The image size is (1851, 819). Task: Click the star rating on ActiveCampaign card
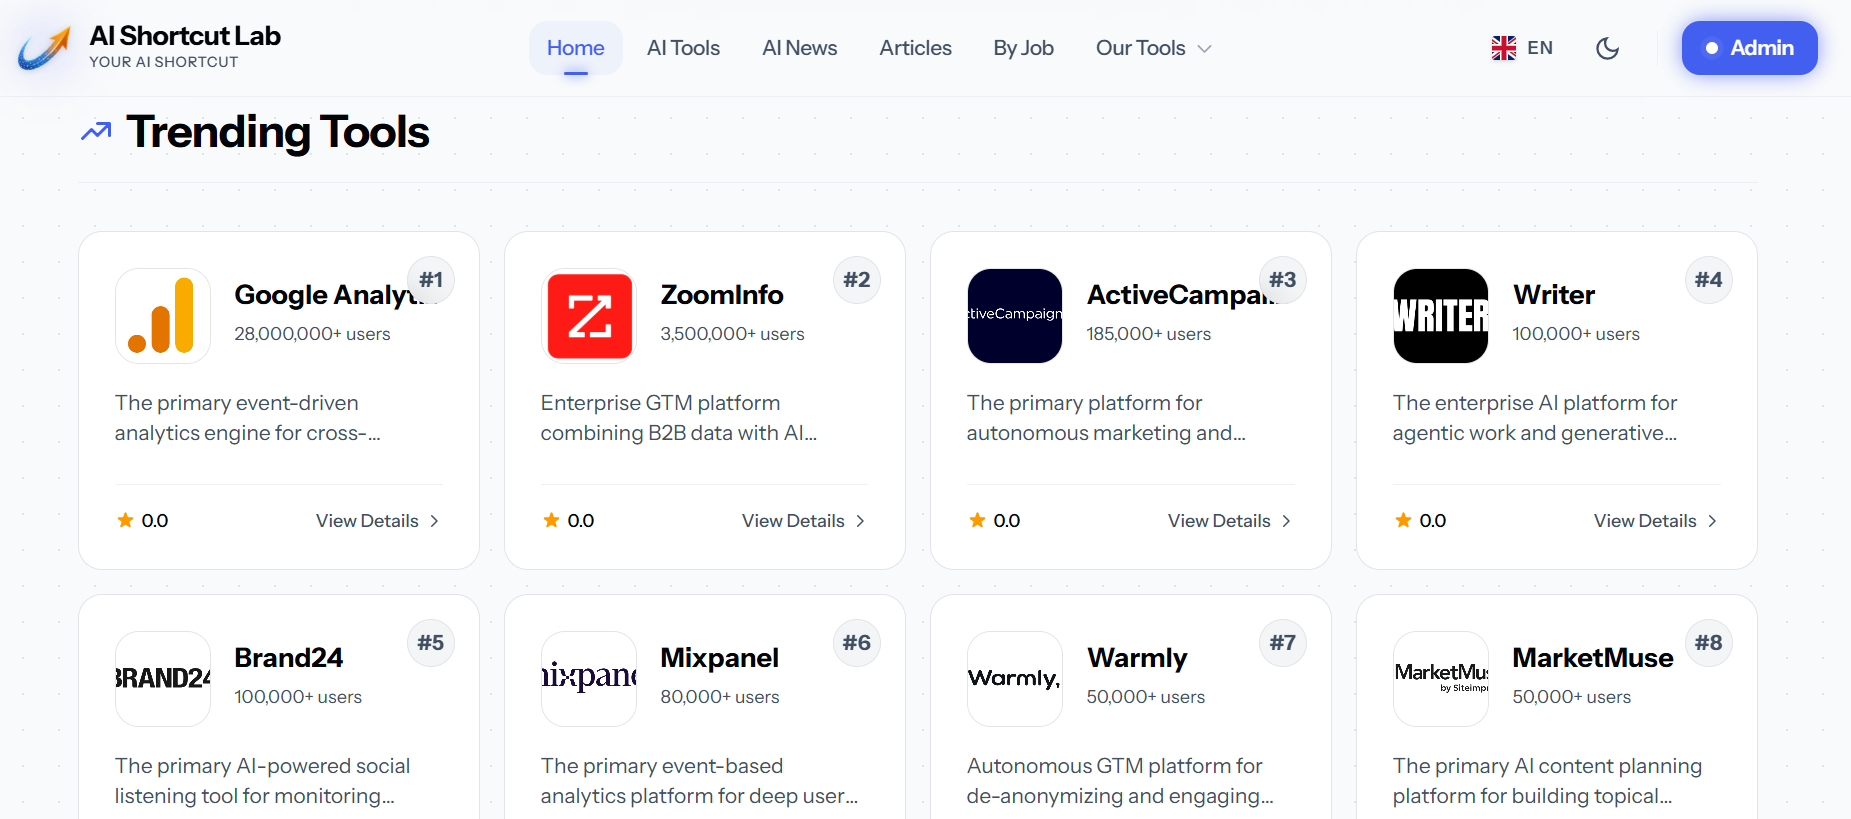pyautogui.click(x=975, y=520)
